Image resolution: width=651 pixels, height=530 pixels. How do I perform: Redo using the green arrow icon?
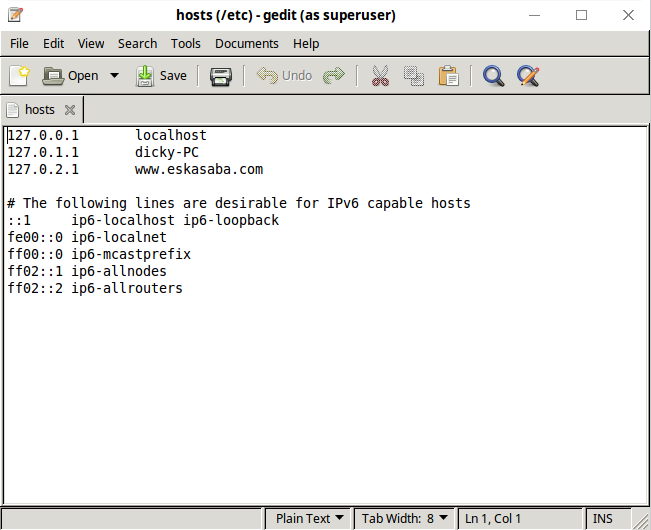pos(334,76)
